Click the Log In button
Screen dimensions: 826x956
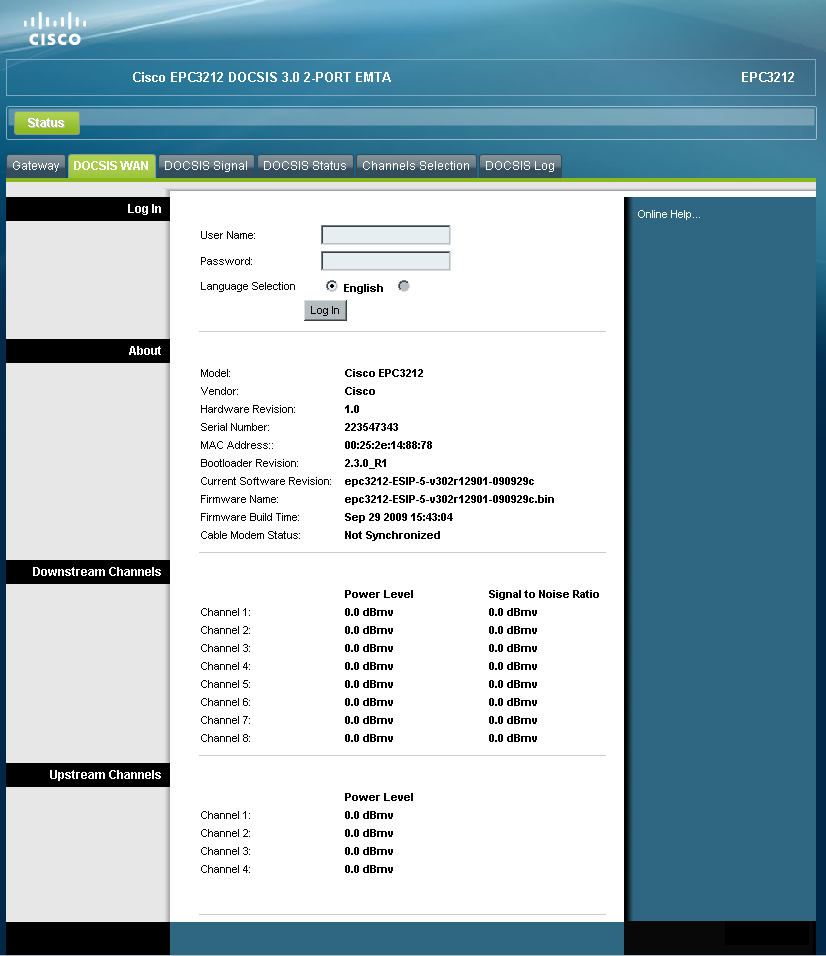325,310
